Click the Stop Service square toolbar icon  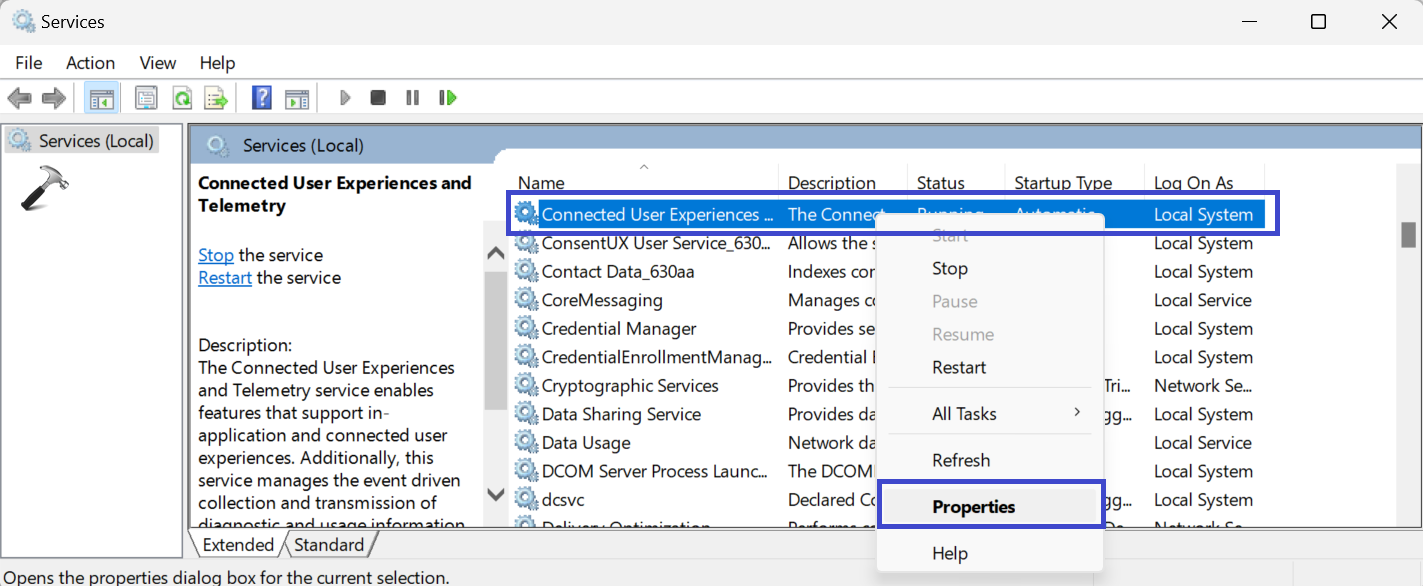[x=378, y=98]
